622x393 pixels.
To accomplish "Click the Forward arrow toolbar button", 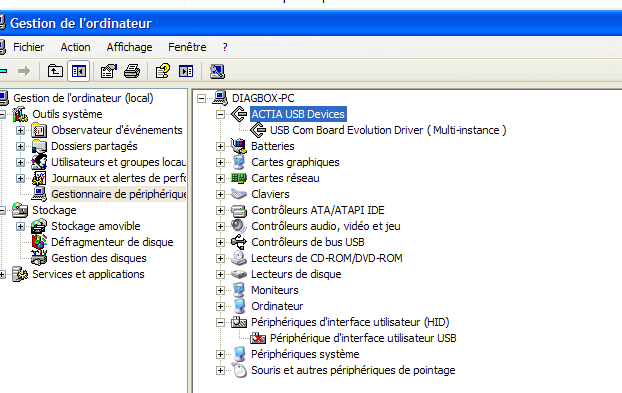I will pyautogui.click(x=24, y=71).
